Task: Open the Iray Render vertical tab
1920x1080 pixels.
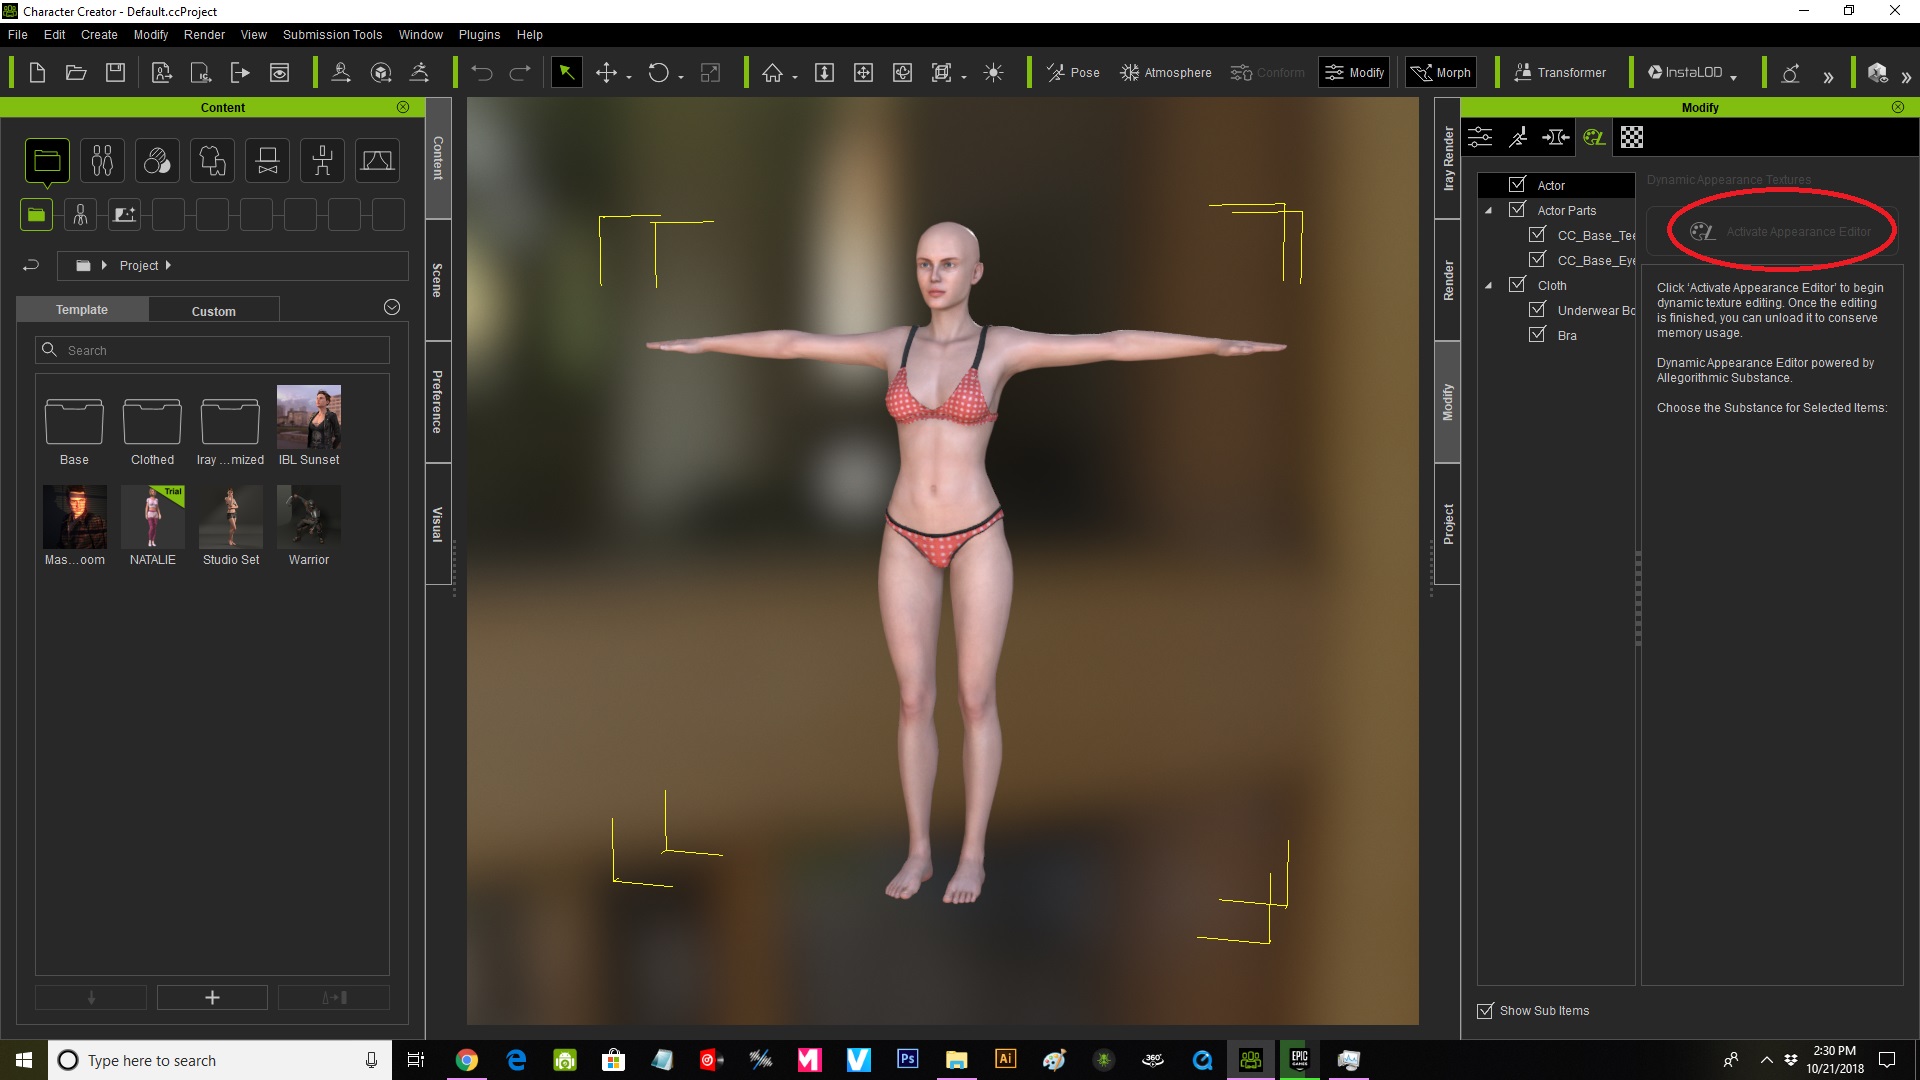Action: (x=1448, y=158)
